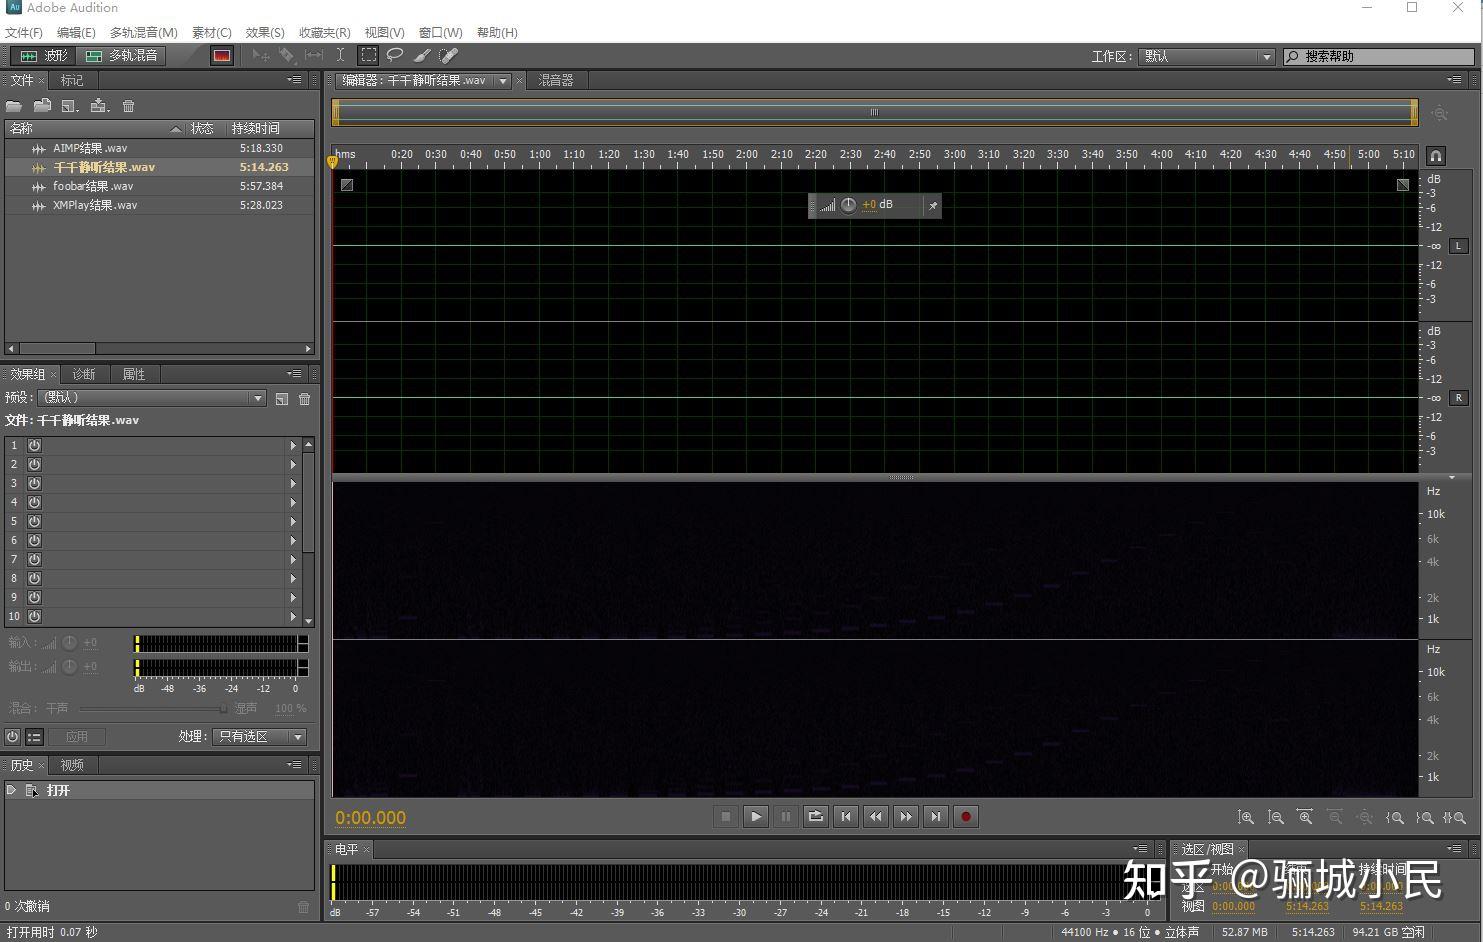Click the search help field
The image size is (1483, 942).
(x=1380, y=57)
